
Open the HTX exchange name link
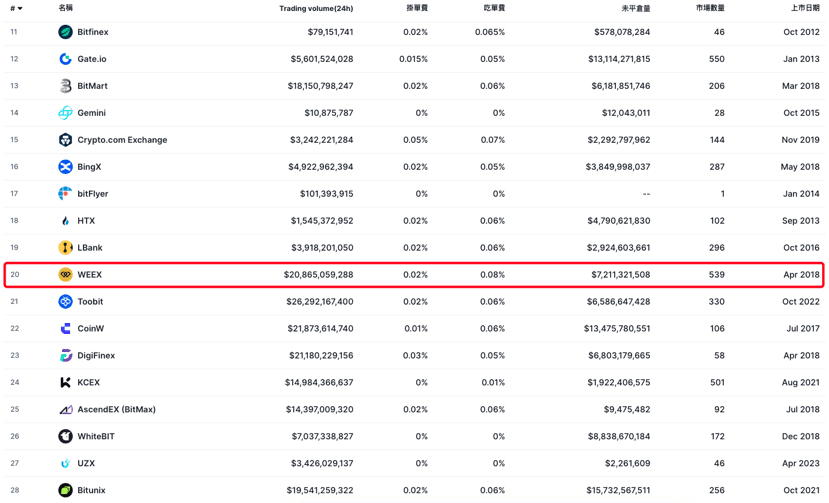(x=86, y=221)
